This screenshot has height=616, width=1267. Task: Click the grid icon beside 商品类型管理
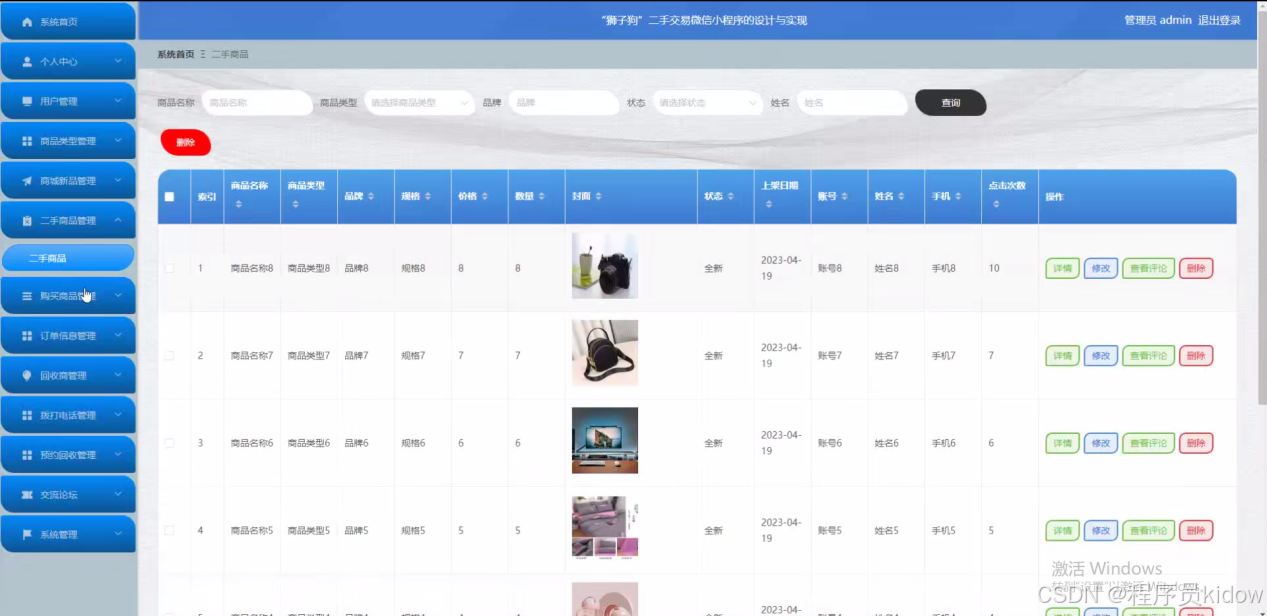click(27, 141)
